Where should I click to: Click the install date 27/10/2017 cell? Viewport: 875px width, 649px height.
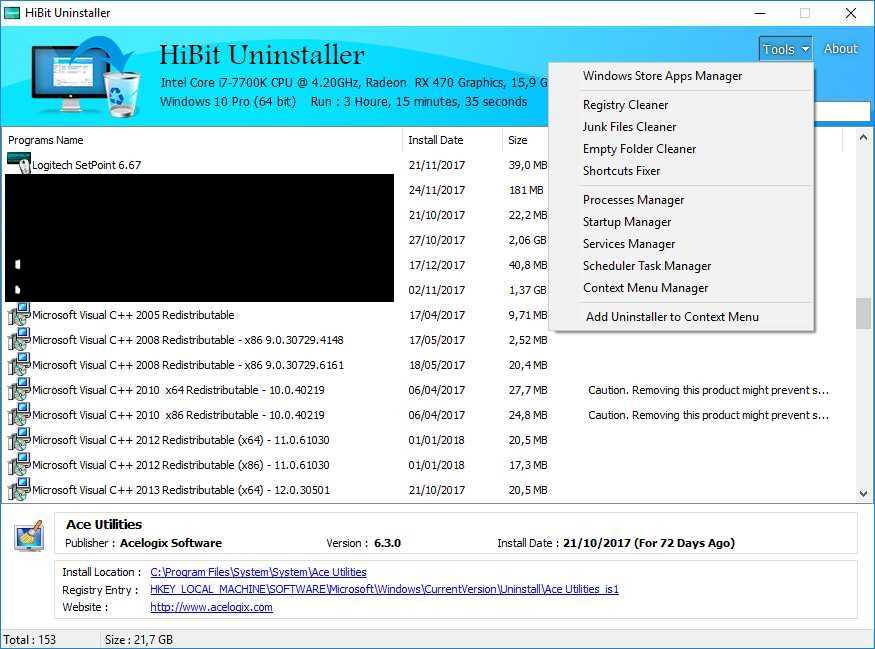pos(436,241)
